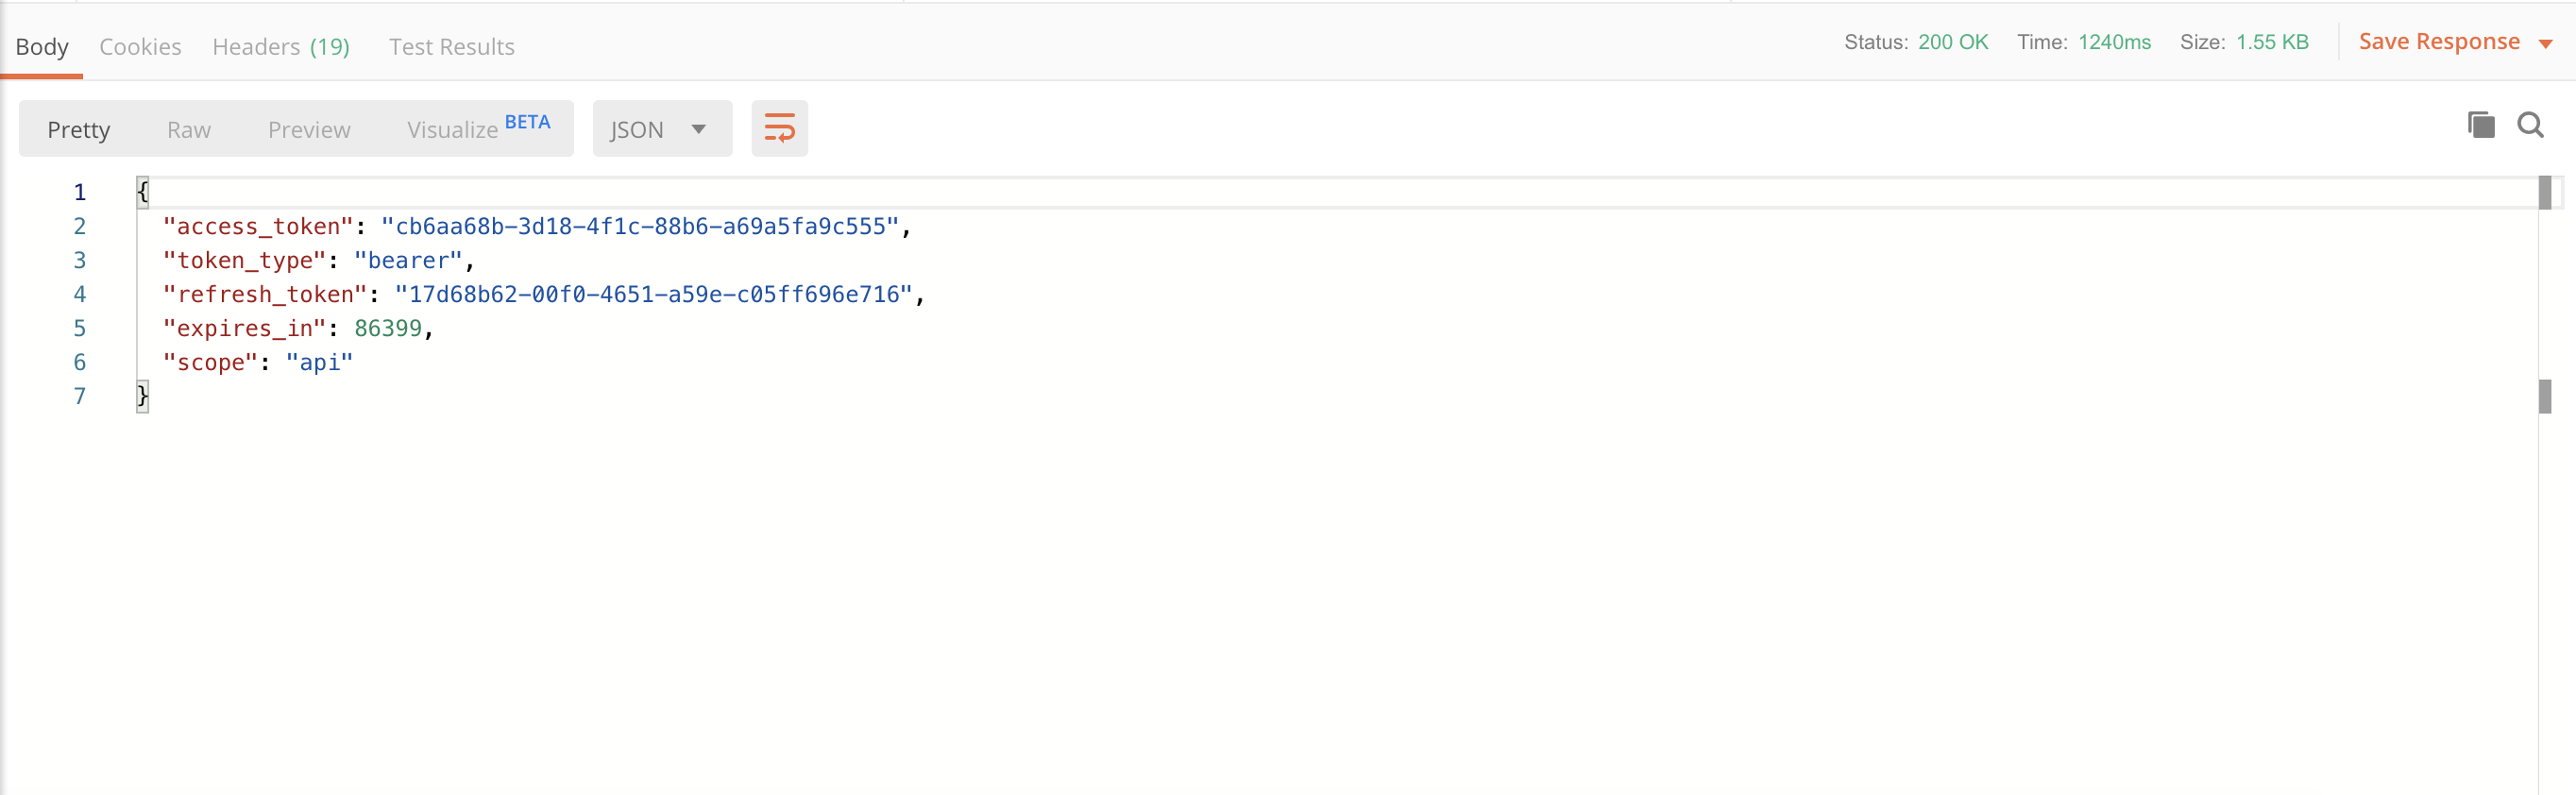Select the Body tab

tap(42, 47)
